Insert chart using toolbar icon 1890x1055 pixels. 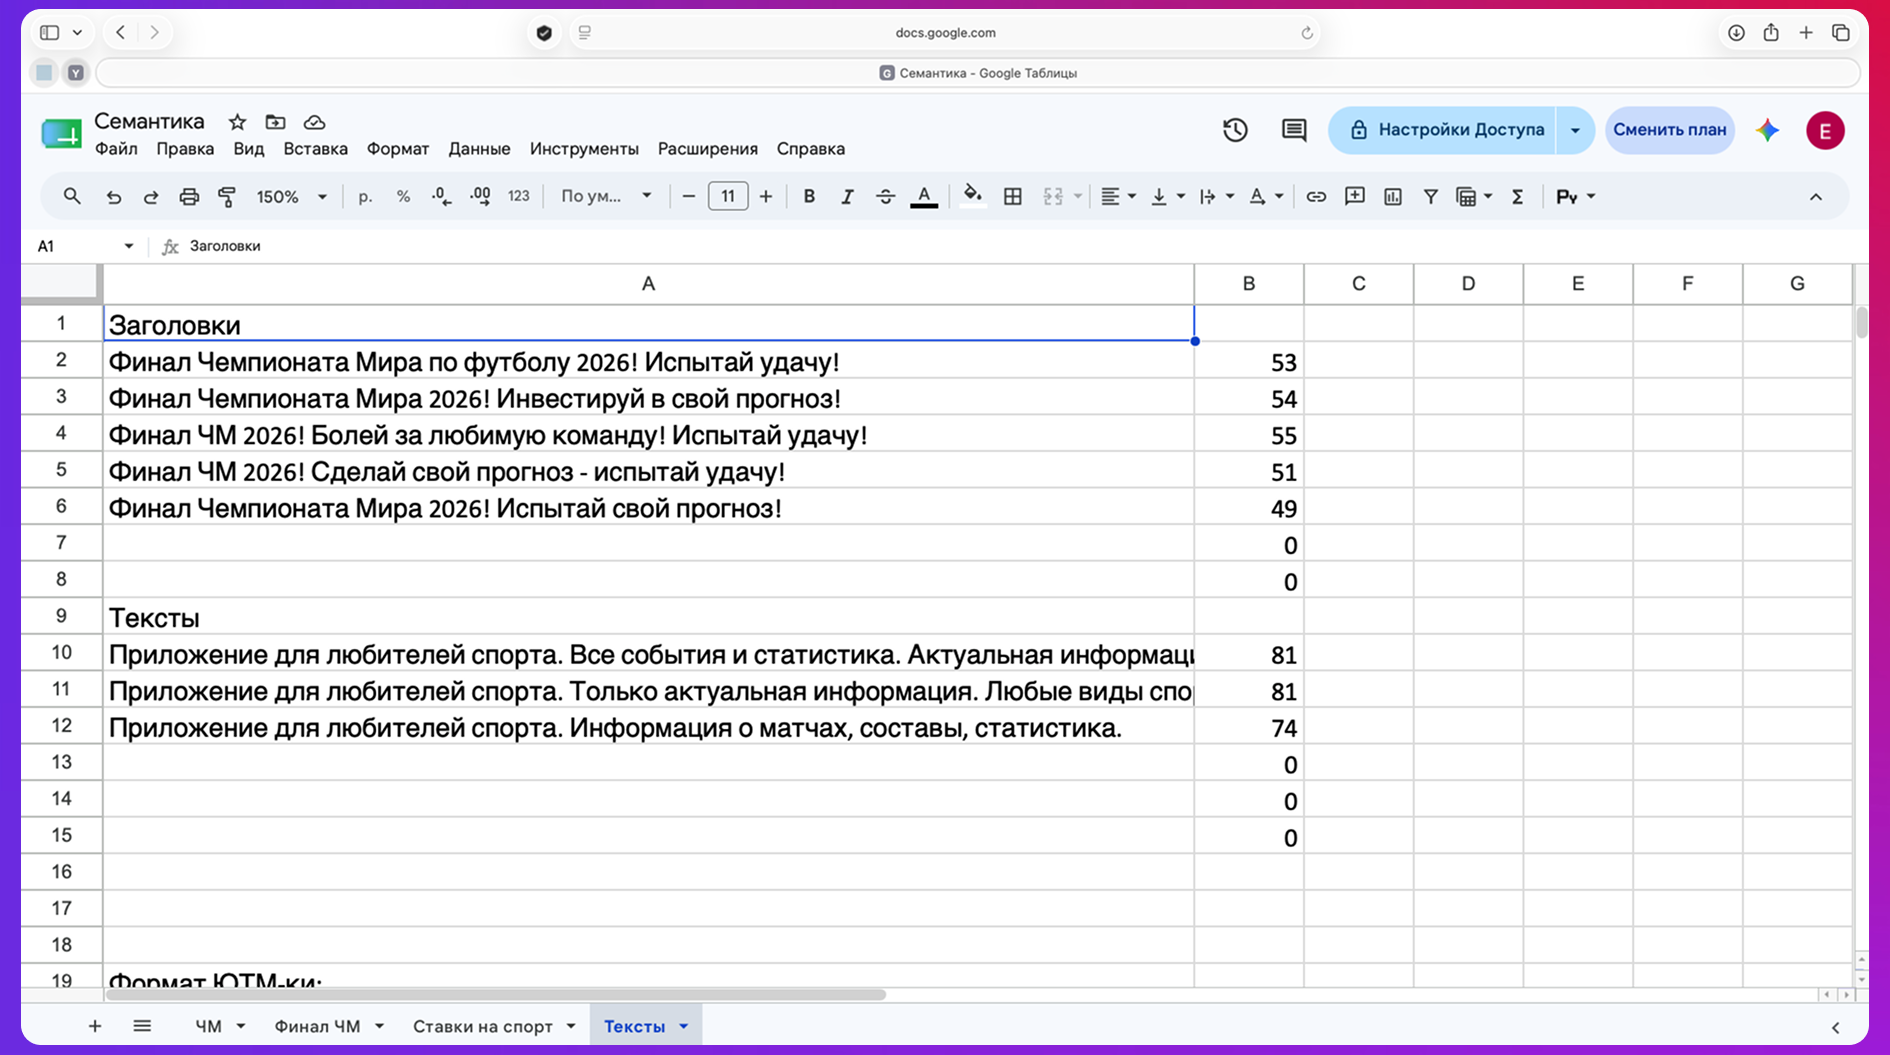[x=1393, y=197]
